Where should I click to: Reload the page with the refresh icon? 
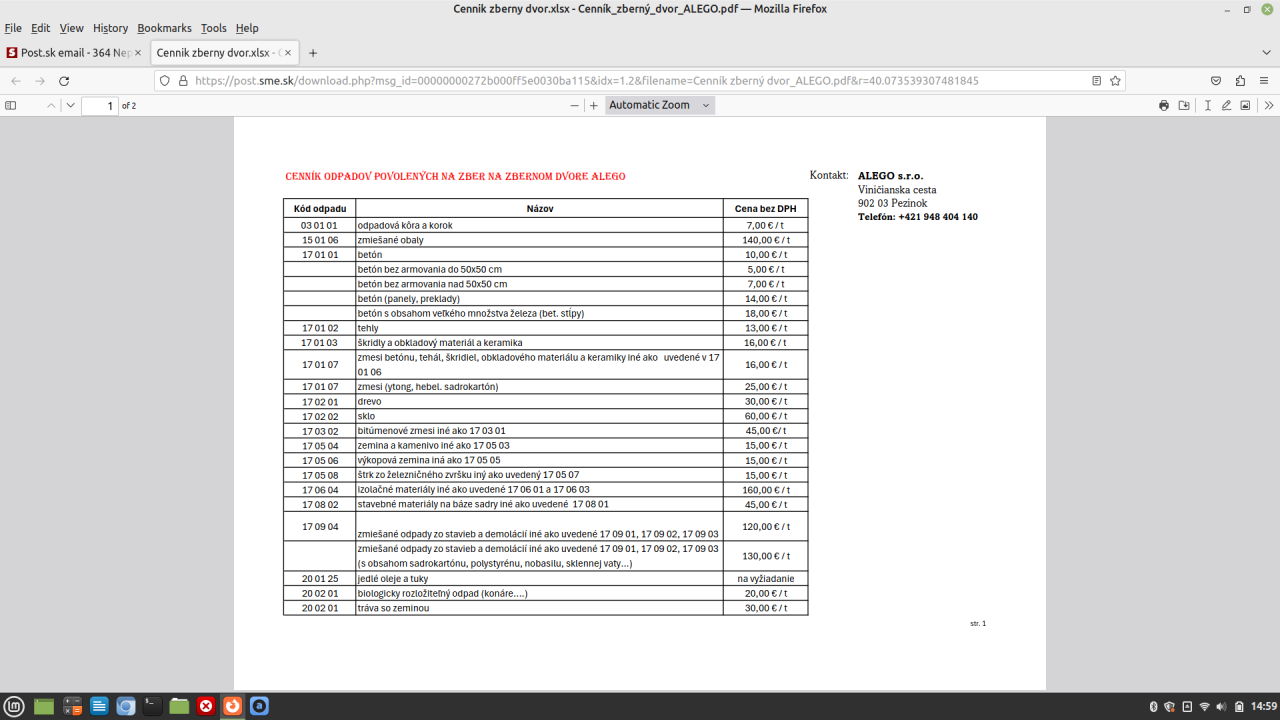pos(64,81)
